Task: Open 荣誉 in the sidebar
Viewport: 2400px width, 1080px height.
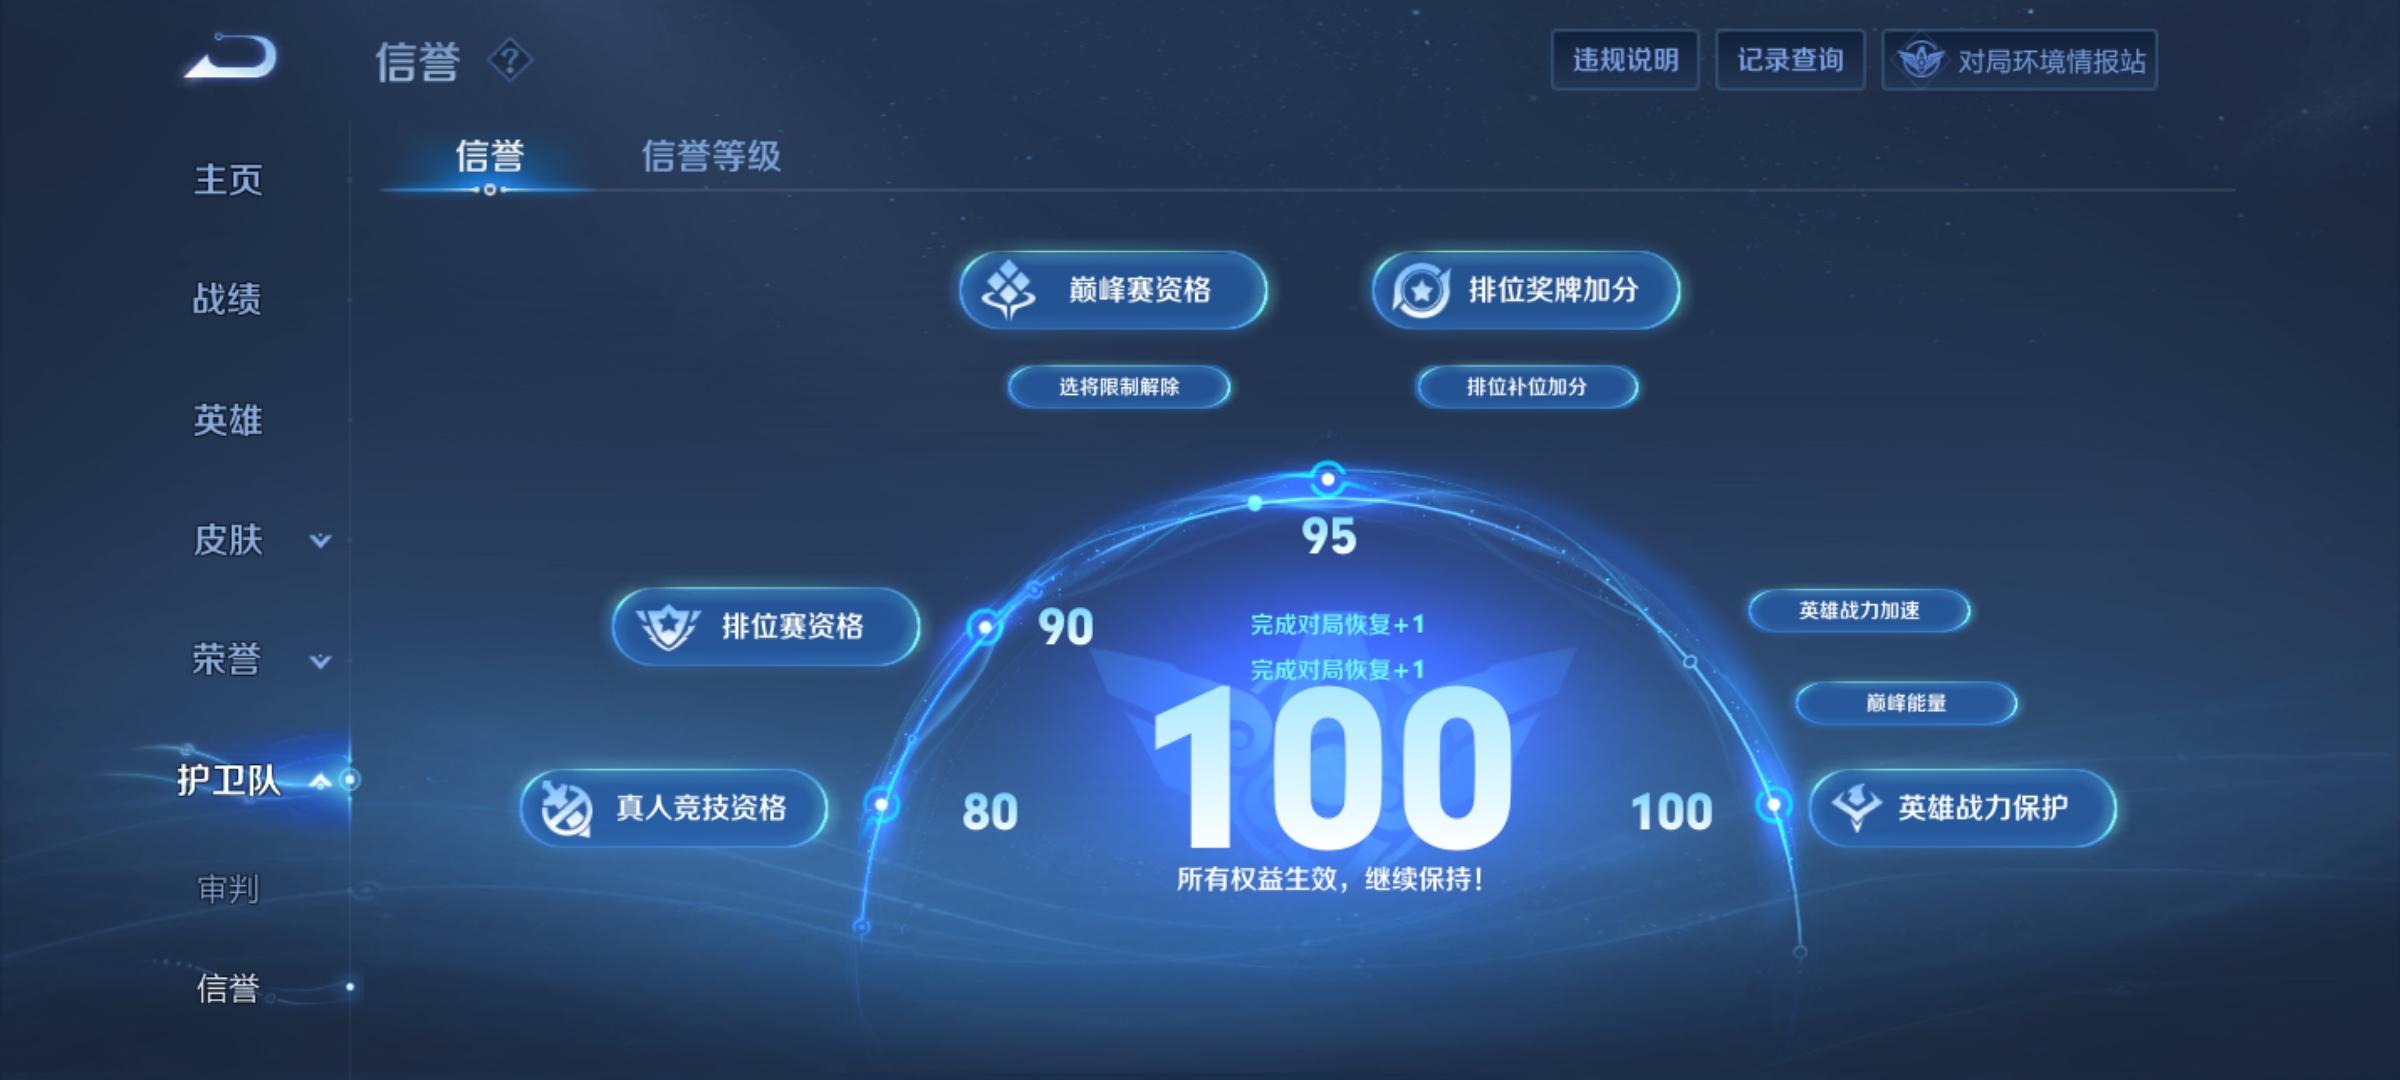Action: [x=227, y=660]
